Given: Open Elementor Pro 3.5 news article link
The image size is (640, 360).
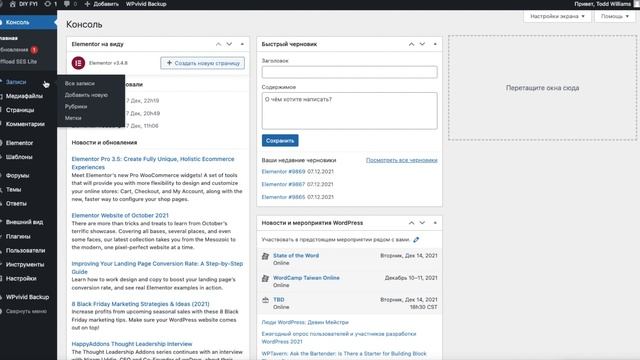Looking at the screenshot, I should click(153, 163).
